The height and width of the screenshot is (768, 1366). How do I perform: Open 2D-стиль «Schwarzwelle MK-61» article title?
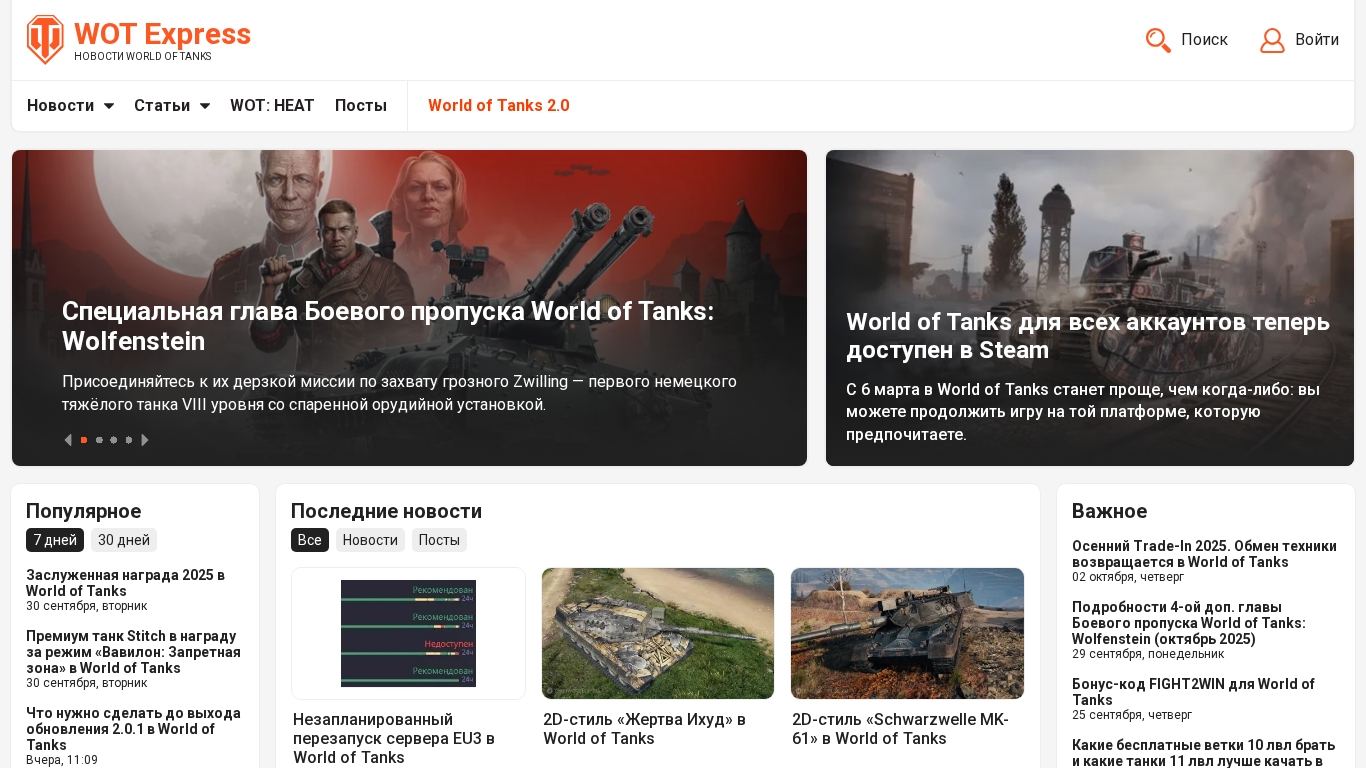click(x=900, y=729)
